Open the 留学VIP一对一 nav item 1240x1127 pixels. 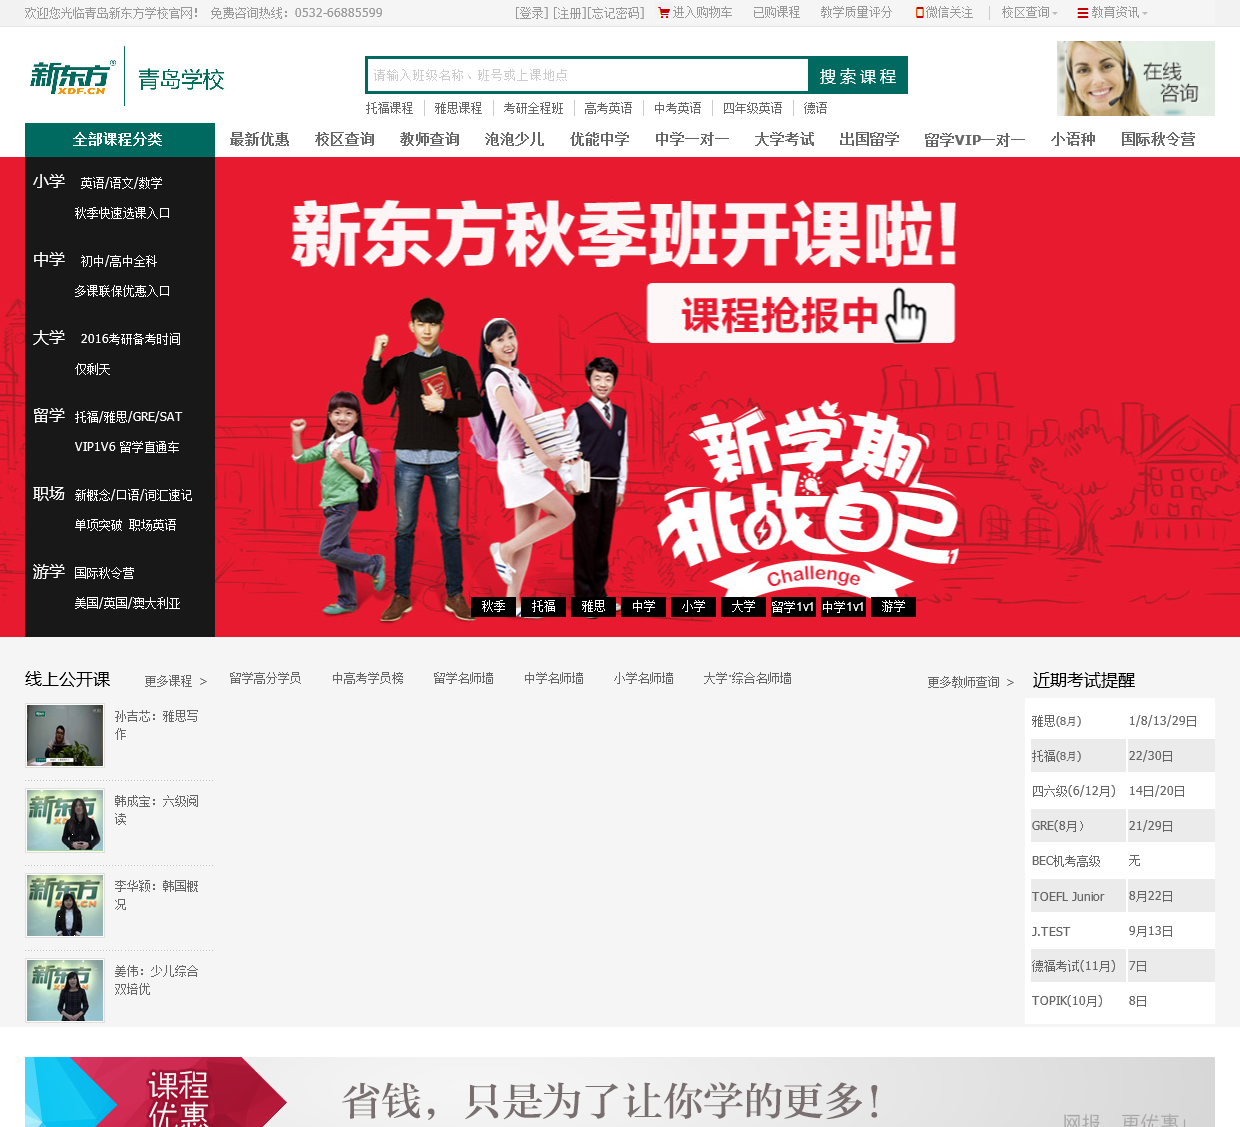point(975,140)
